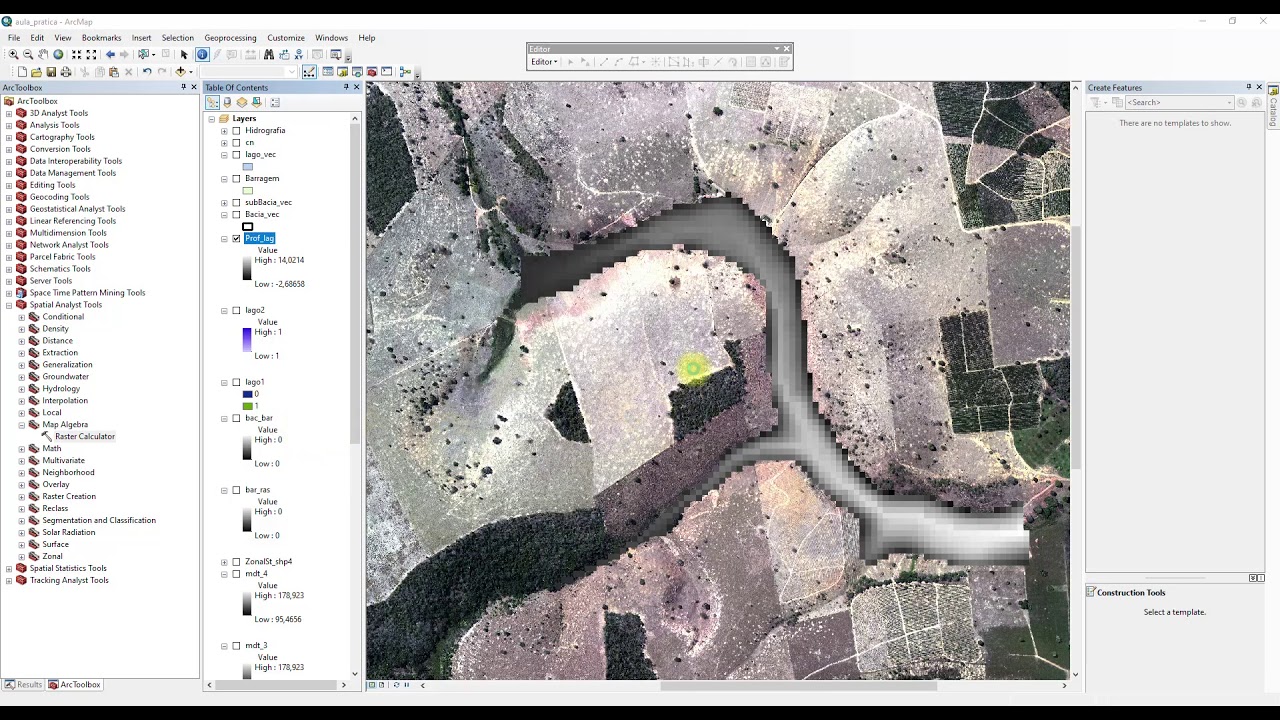Select the Zoom Out tool
This screenshot has width=1280, height=720.
tap(28, 54)
